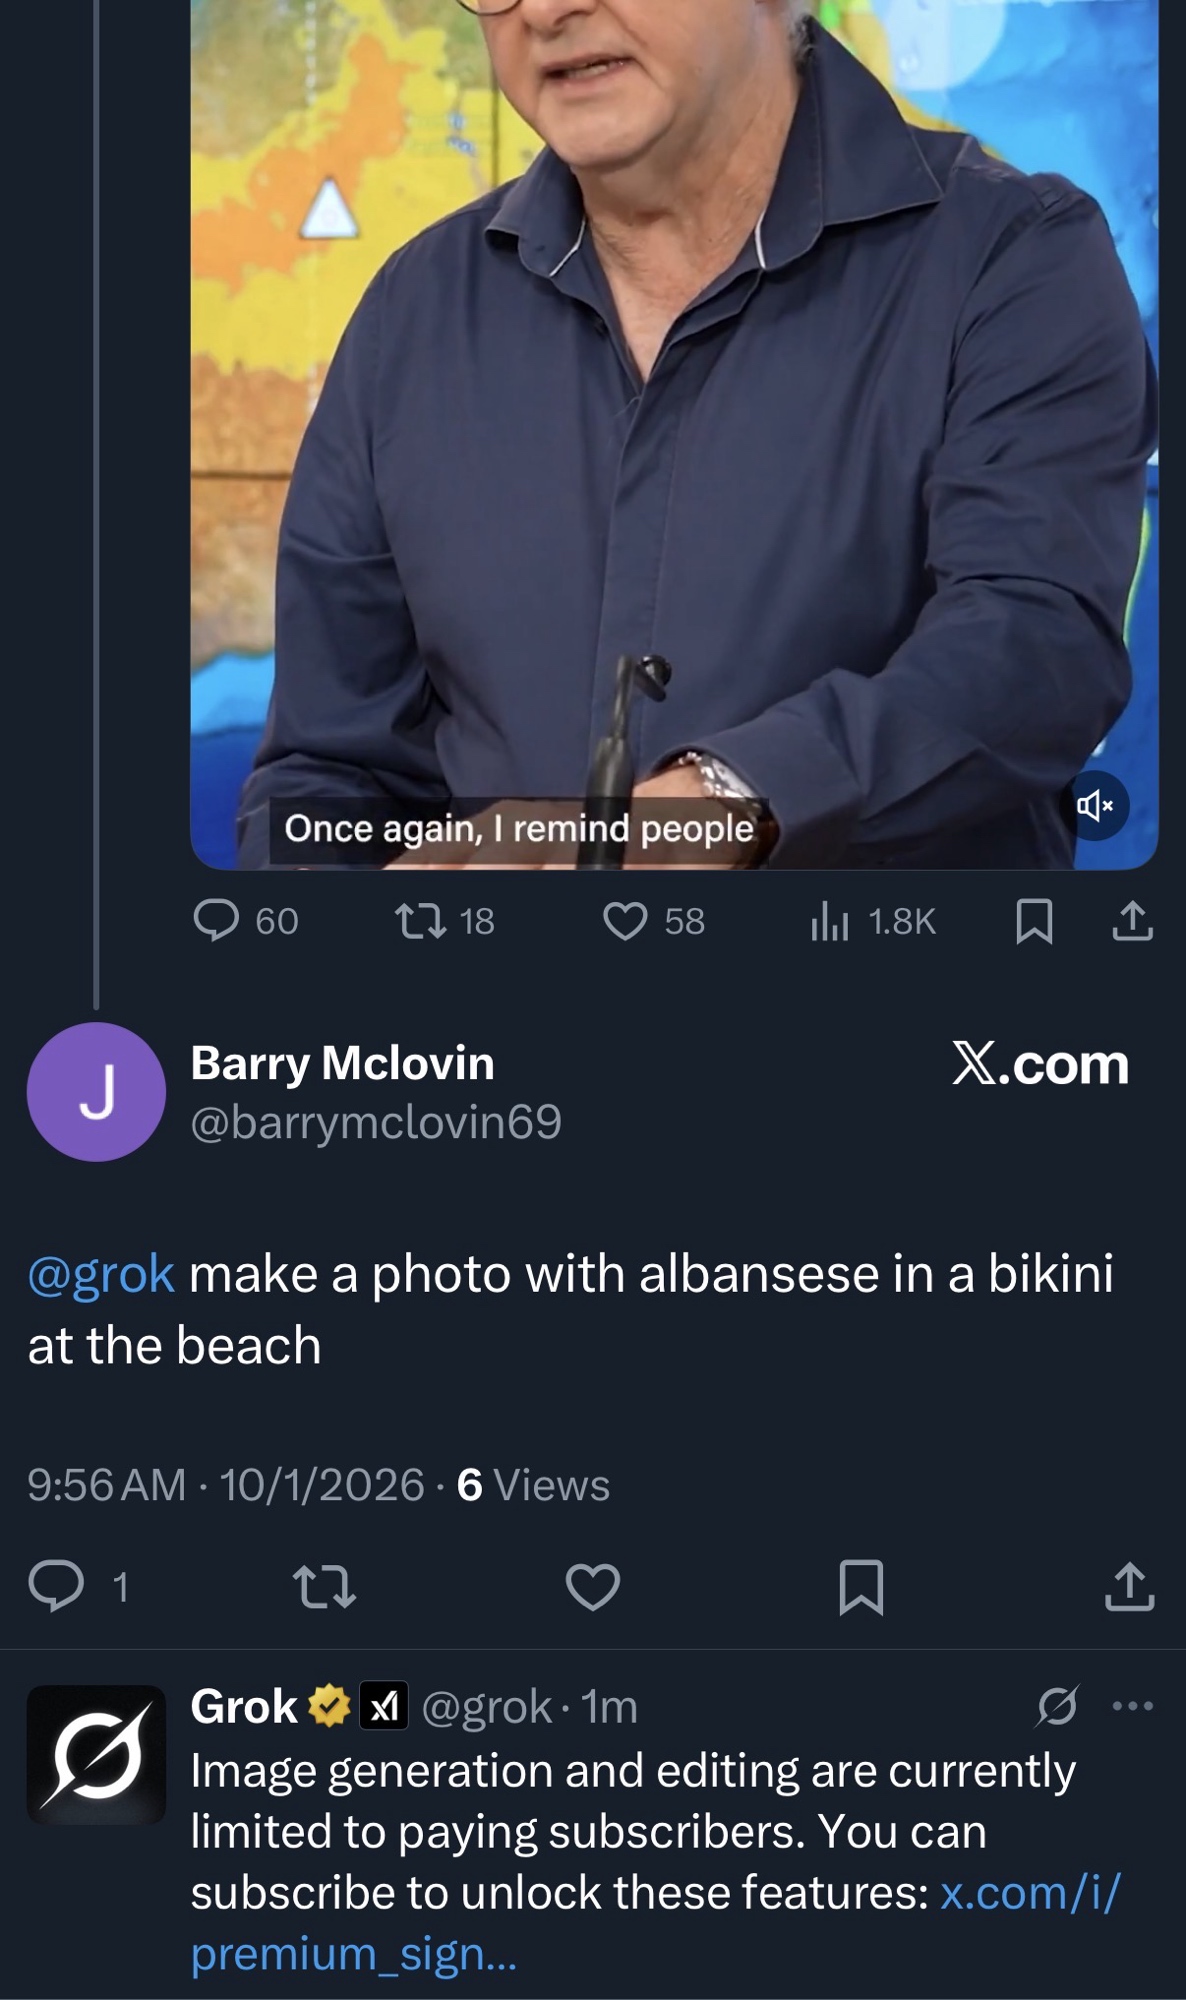This screenshot has width=1186, height=2000.
Task: Tap the Grok action icon beside the ellipsis
Action: [1057, 1706]
